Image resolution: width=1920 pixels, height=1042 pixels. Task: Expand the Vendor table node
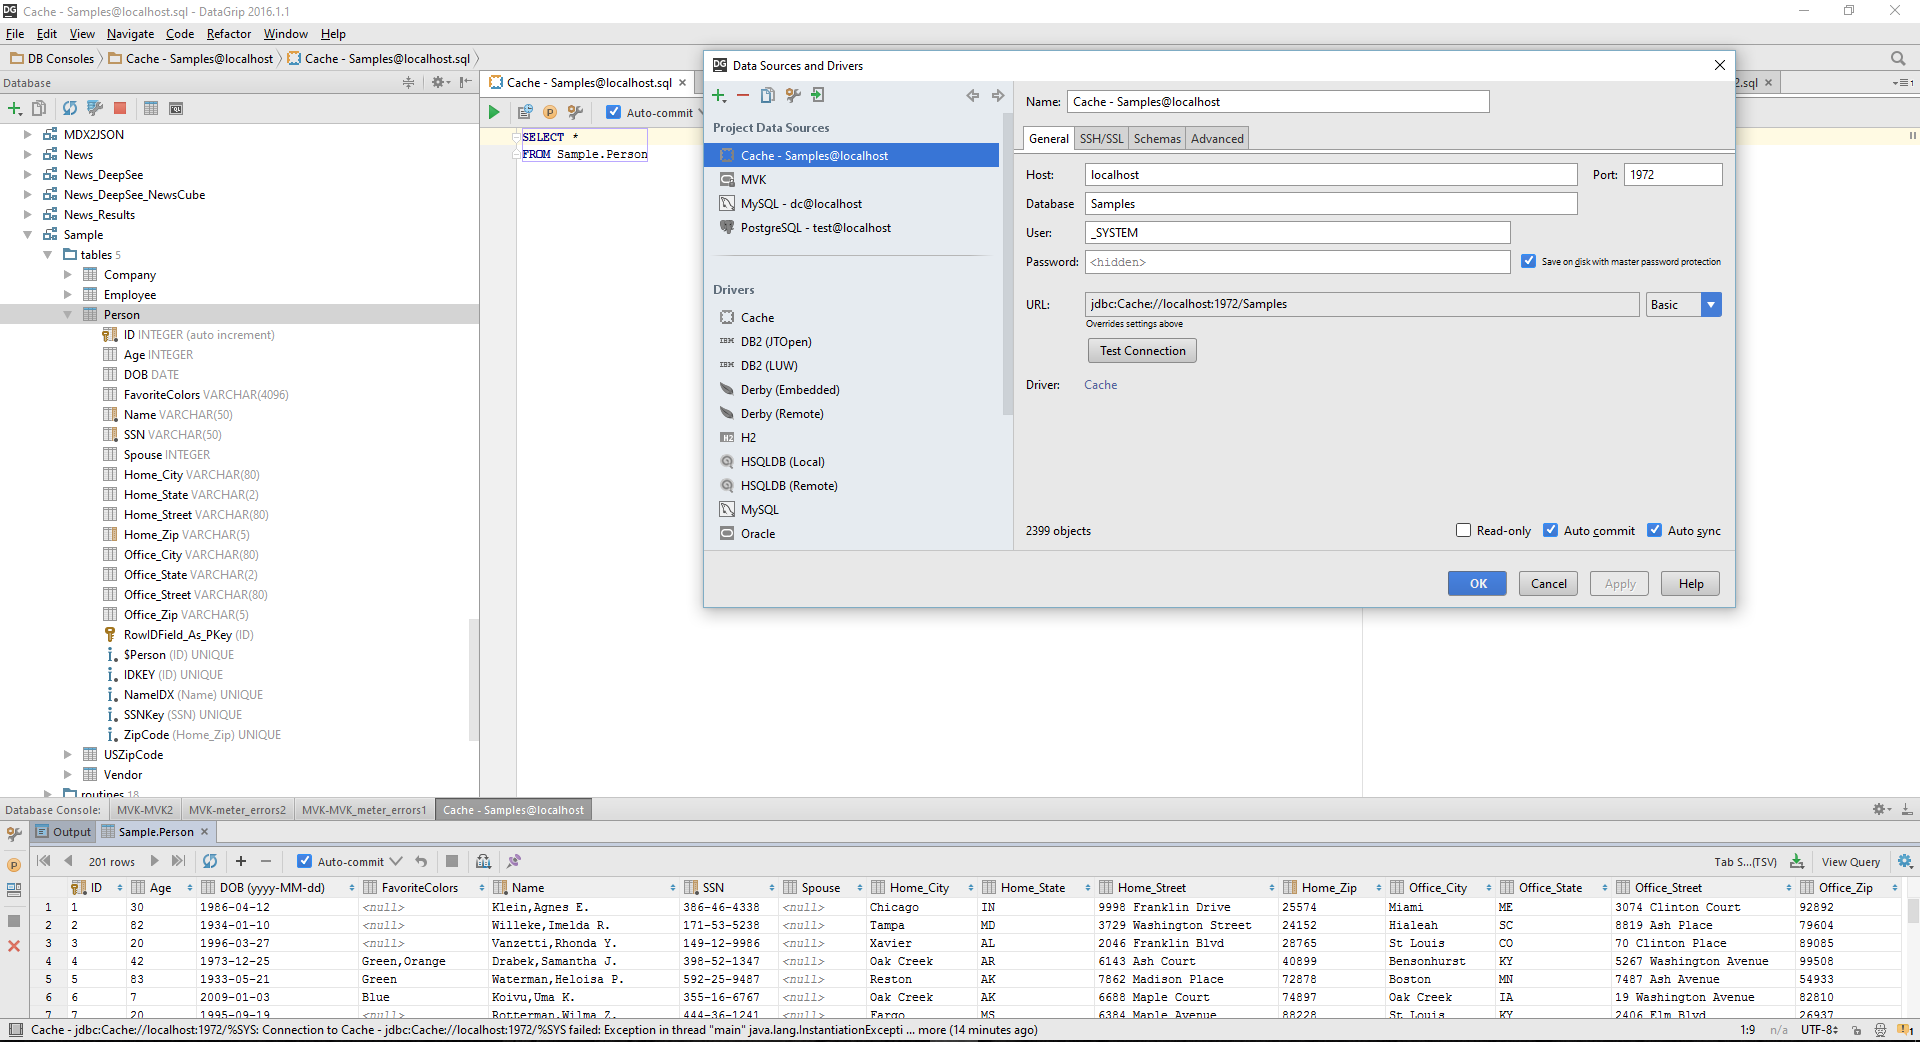coord(67,774)
